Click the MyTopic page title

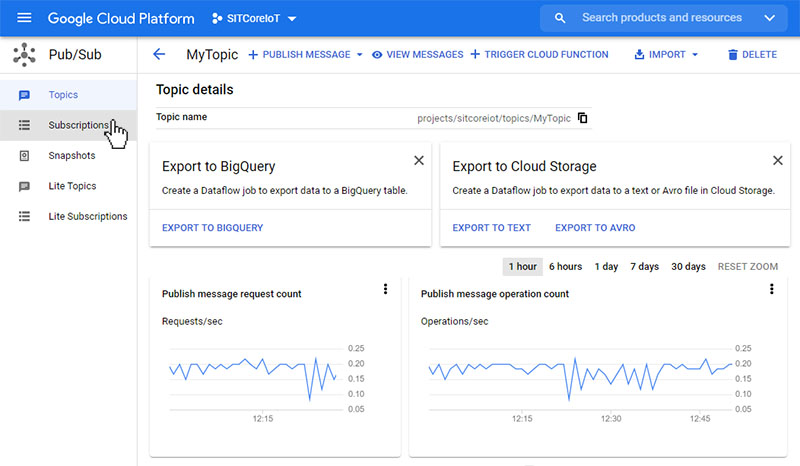[212, 55]
